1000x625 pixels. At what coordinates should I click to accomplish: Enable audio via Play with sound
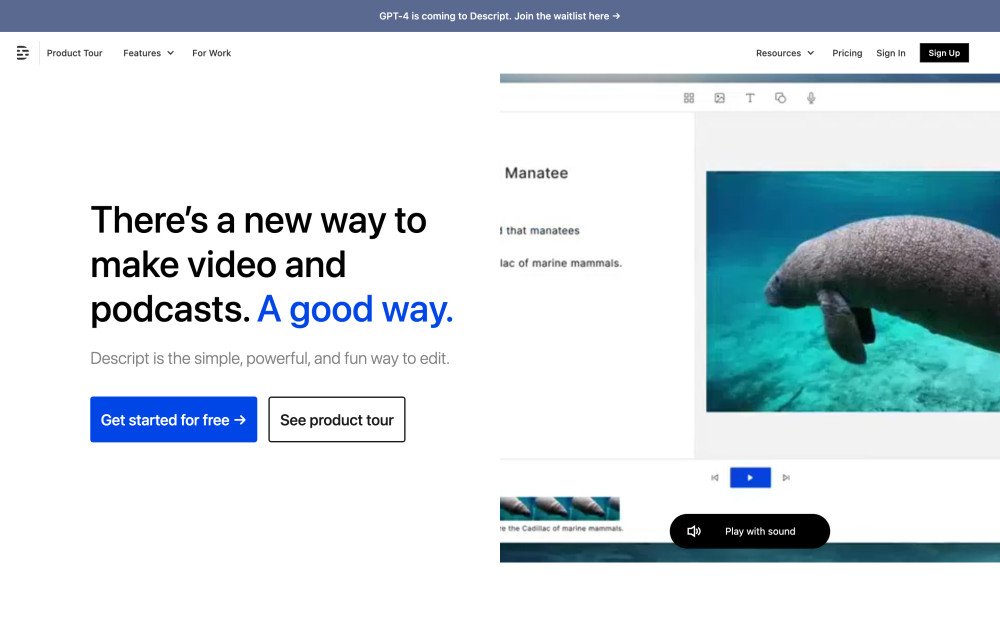(x=749, y=531)
